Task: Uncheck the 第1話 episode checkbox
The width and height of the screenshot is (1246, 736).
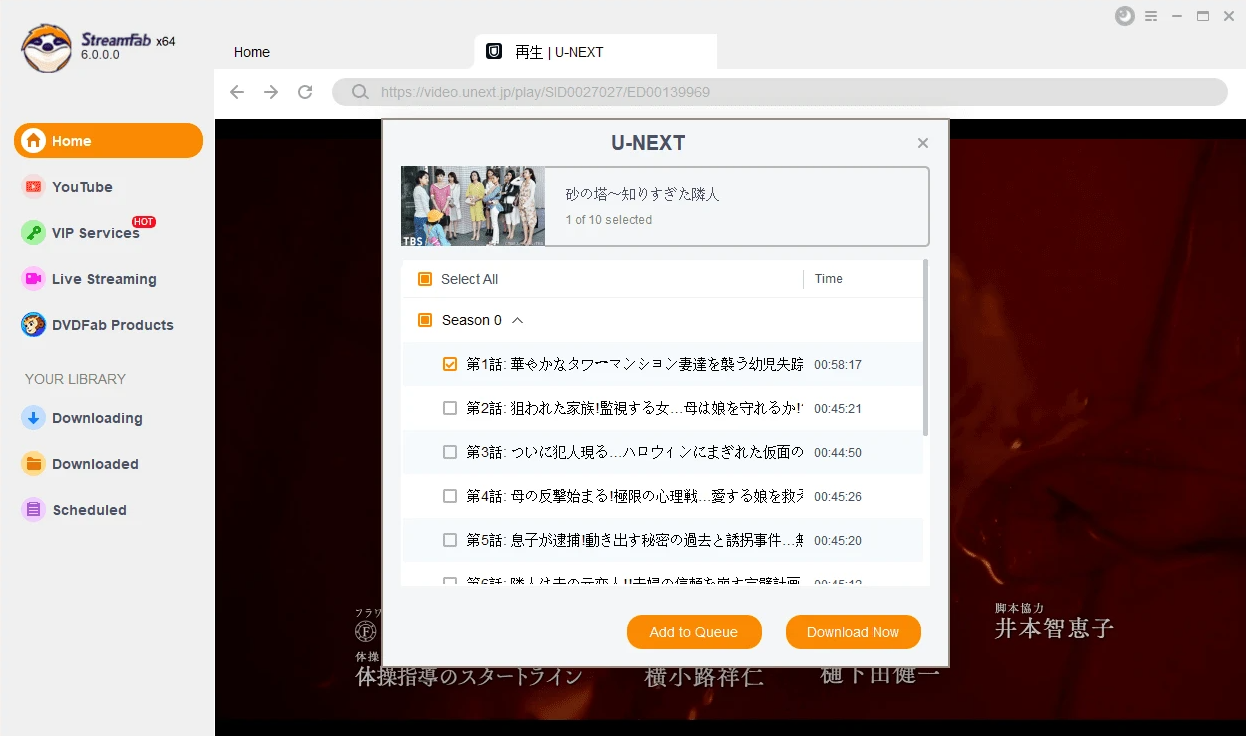Action: [x=450, y=365]
